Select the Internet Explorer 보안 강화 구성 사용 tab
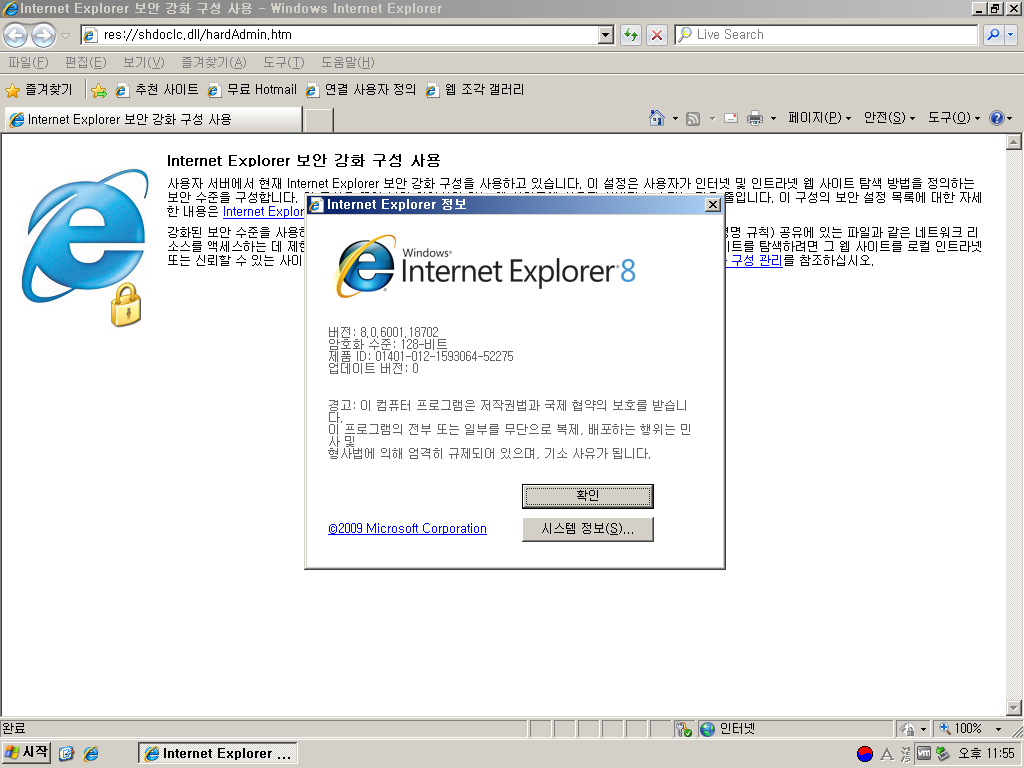This screenshot has height=768, width=1024. point(153,120)
